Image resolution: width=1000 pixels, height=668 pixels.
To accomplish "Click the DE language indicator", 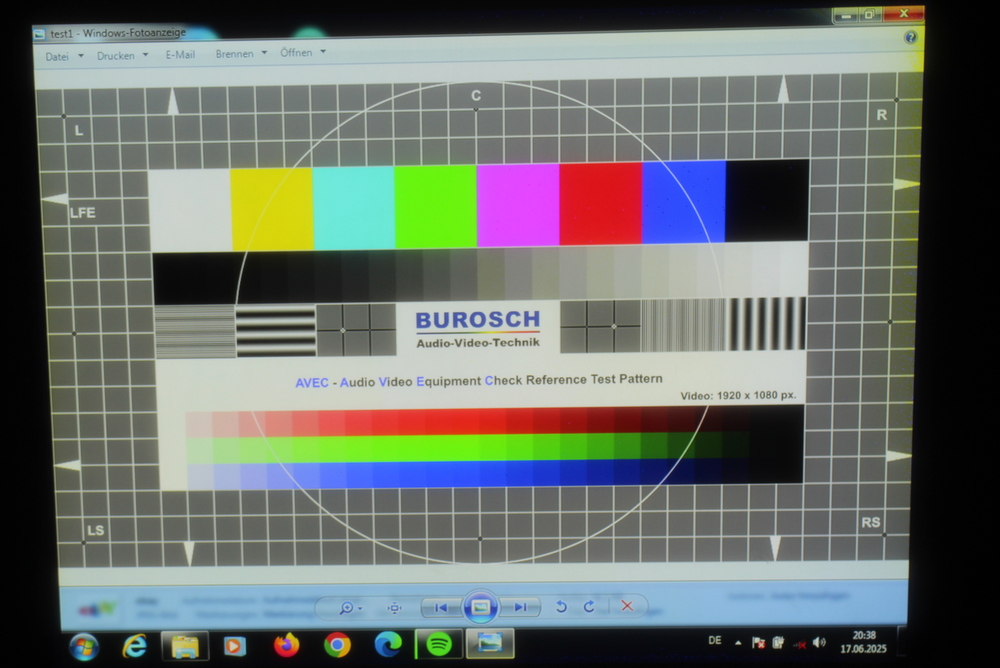I will [715, 641].
